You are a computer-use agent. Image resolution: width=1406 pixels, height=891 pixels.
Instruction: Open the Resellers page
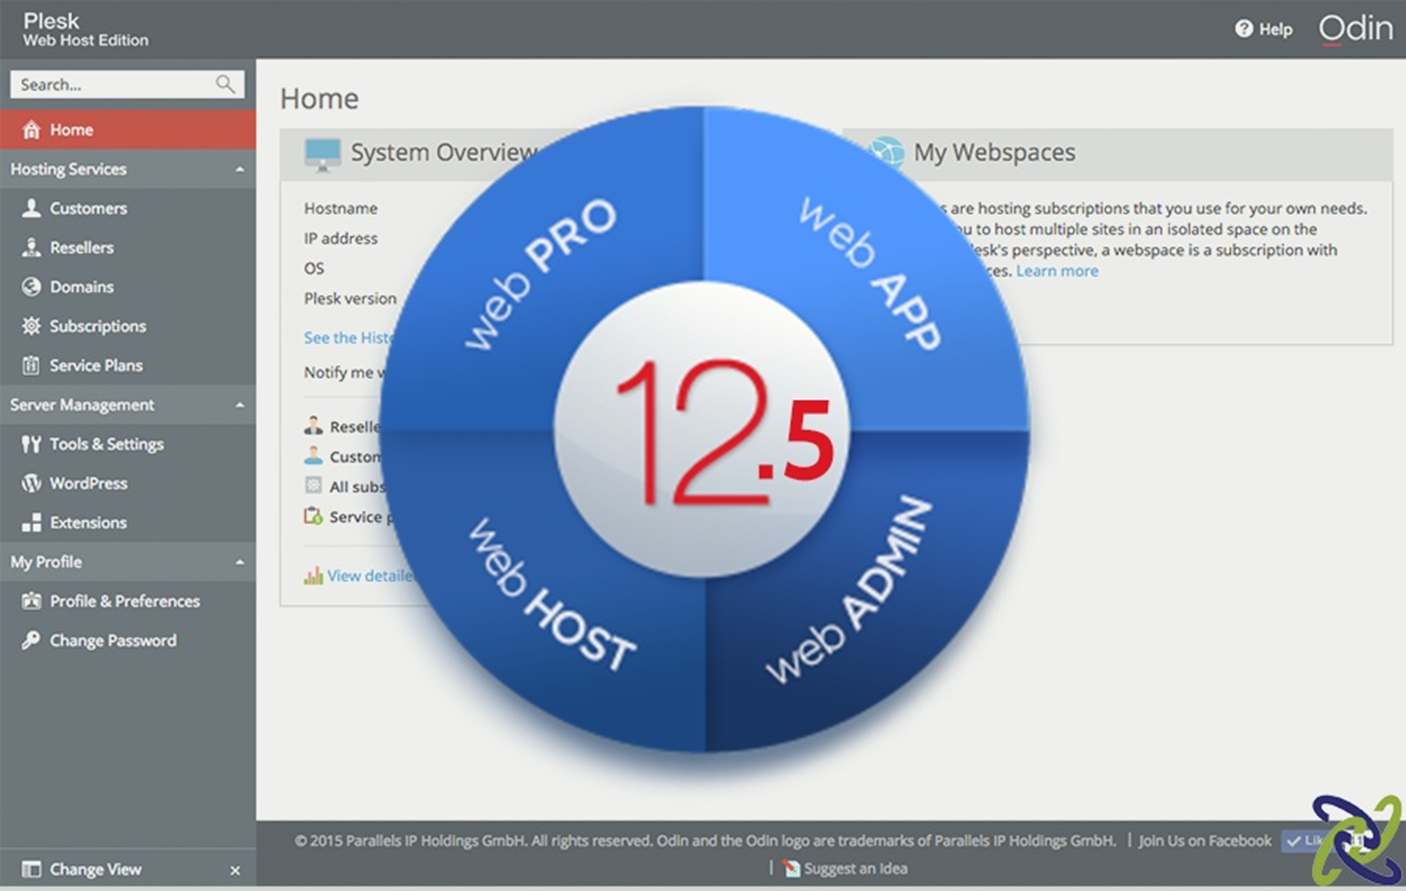pyautogui.click(x=128, y=247)
